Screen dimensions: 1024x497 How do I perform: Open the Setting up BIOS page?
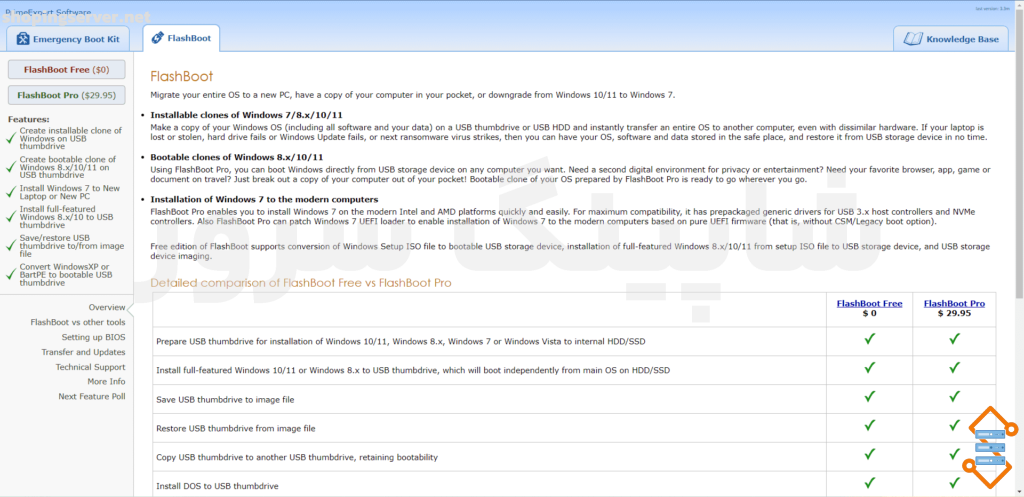coord(93,337)
